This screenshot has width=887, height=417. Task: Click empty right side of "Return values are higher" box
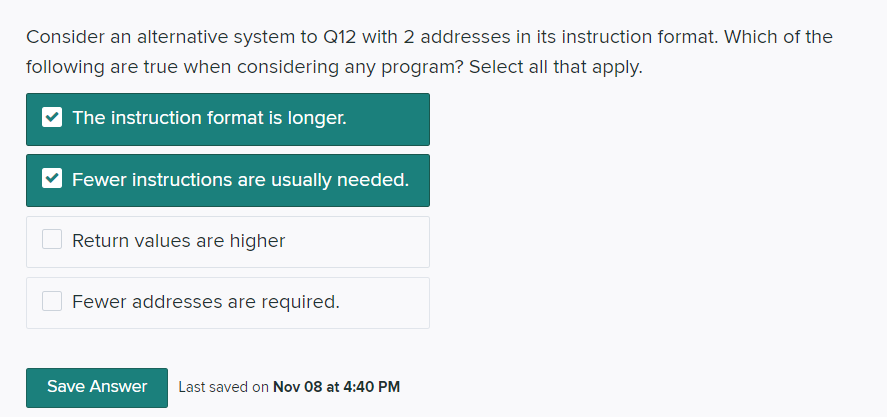tap(370, 241)
